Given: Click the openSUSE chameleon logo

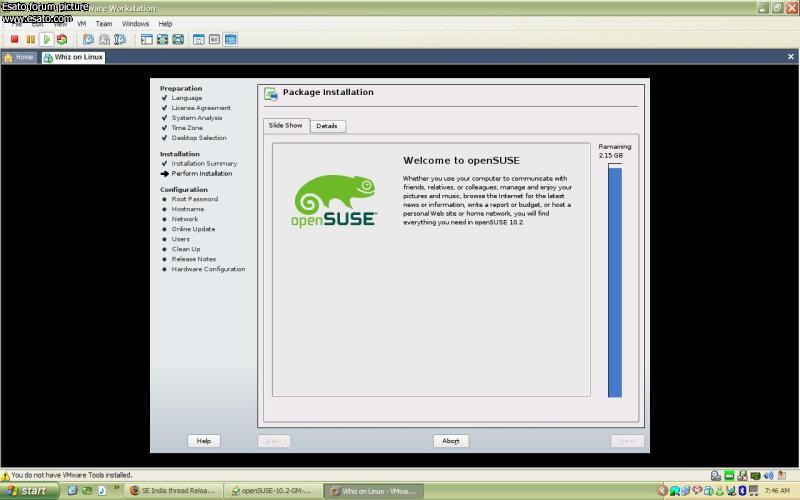Looking at the screenshot, I should 334,201.
